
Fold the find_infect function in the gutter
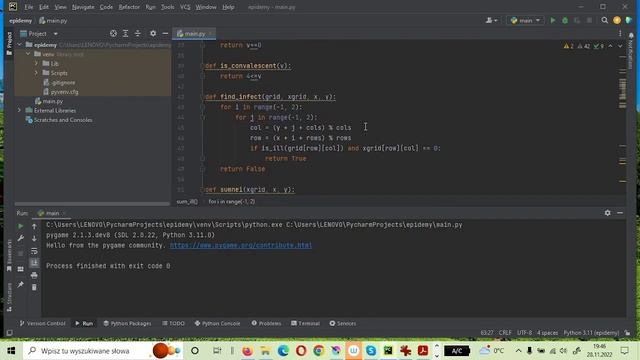[x=202, y=97]
